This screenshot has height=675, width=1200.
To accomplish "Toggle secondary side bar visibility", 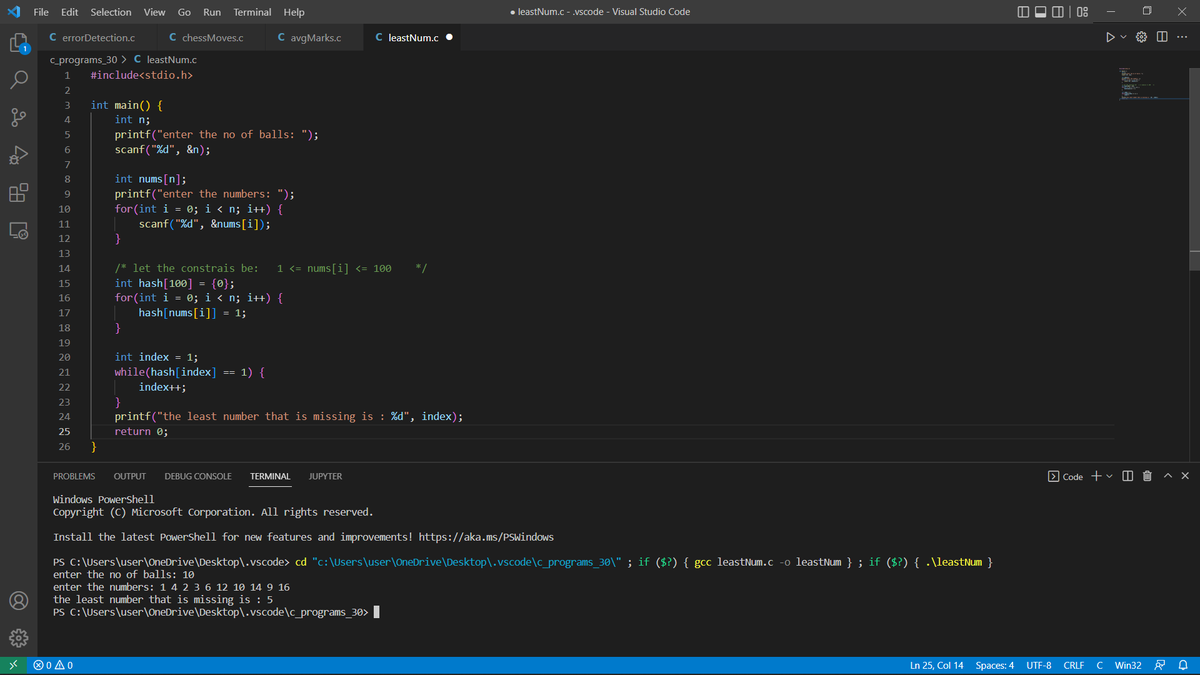I will coord(1057,12).
